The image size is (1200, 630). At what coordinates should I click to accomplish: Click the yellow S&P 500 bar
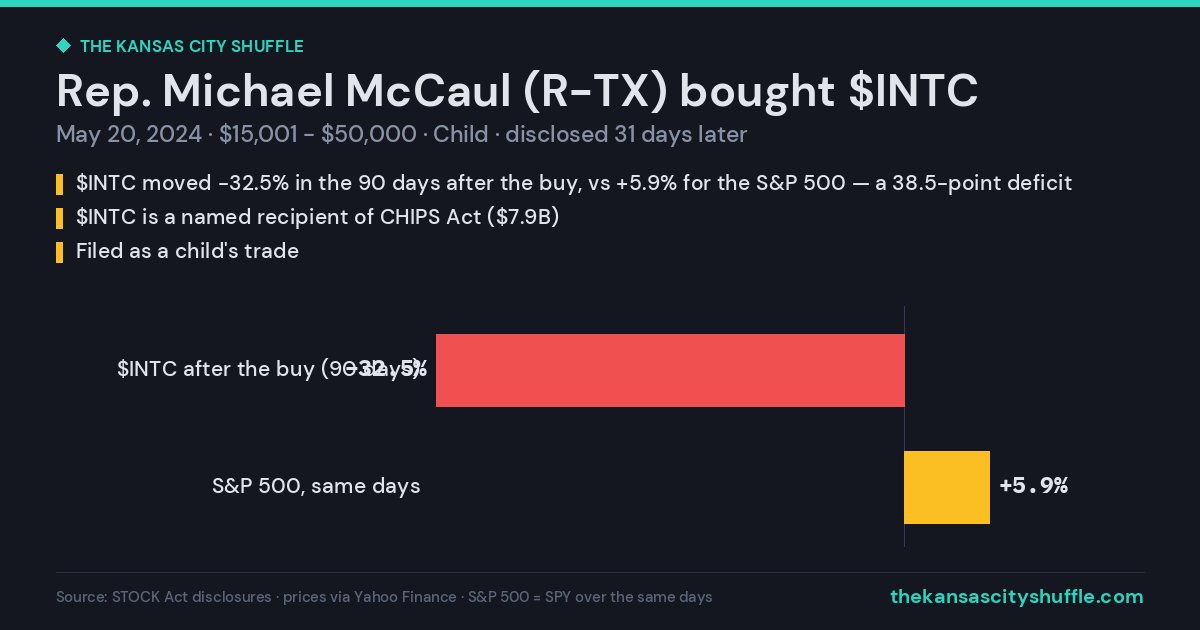pos(947,487)
